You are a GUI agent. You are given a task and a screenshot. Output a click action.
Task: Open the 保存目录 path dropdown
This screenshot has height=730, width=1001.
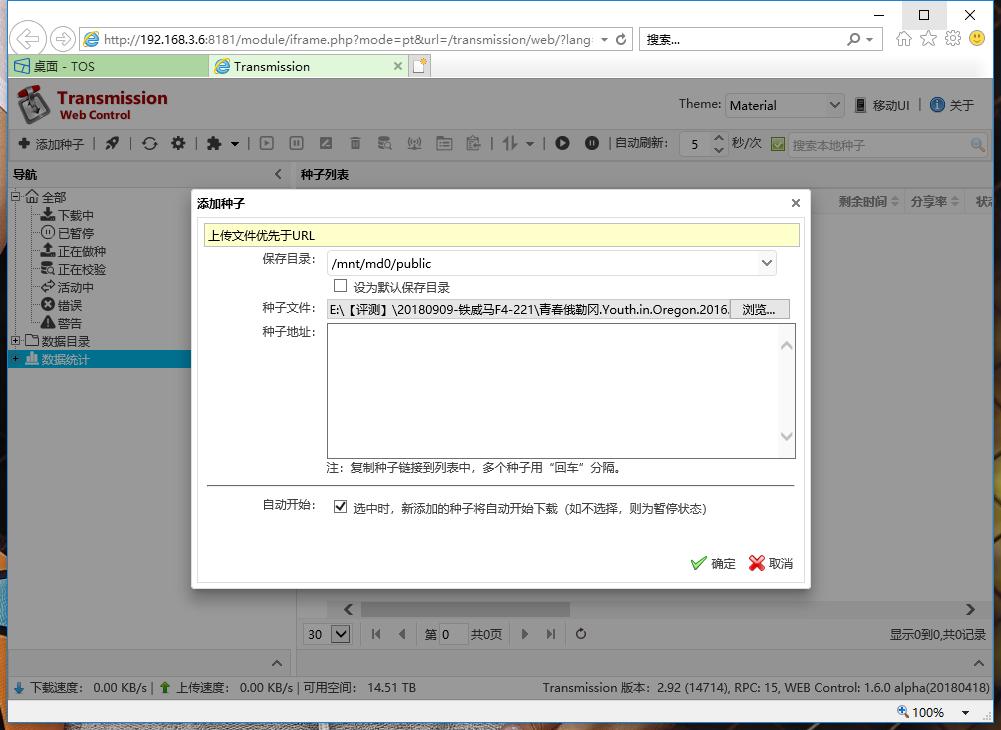[767, 263]
